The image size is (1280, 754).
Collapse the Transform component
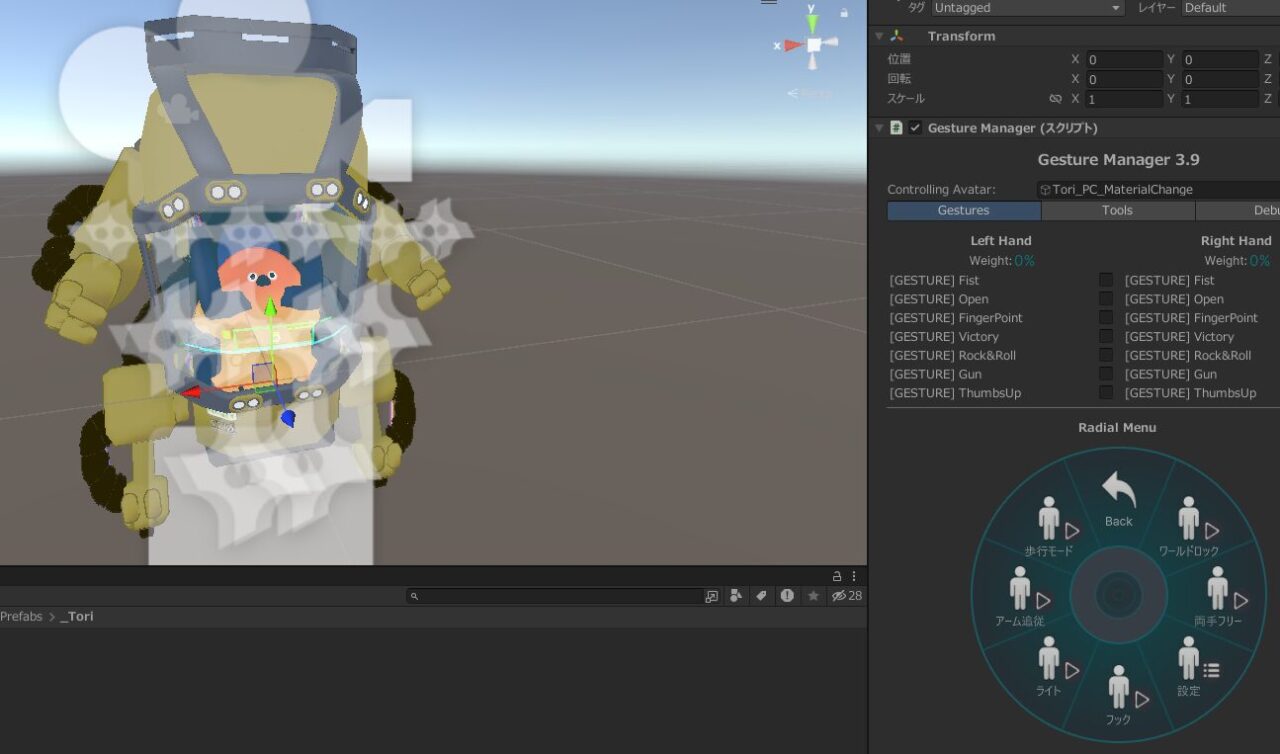coord(879,36)
